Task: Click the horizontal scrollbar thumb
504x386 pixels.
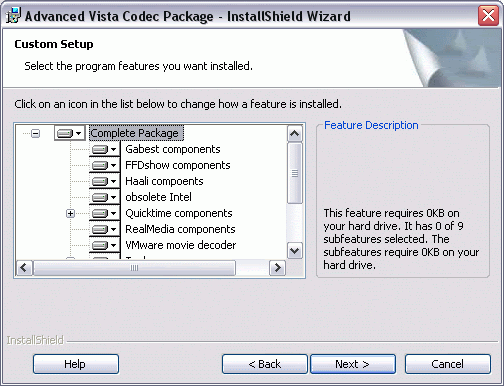Action: click(134, 268)
